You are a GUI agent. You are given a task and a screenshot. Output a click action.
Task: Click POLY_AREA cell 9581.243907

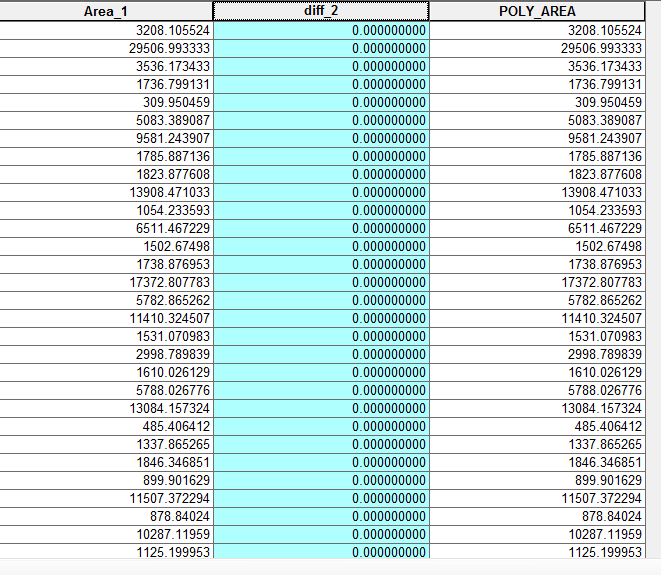coord(537,139)
